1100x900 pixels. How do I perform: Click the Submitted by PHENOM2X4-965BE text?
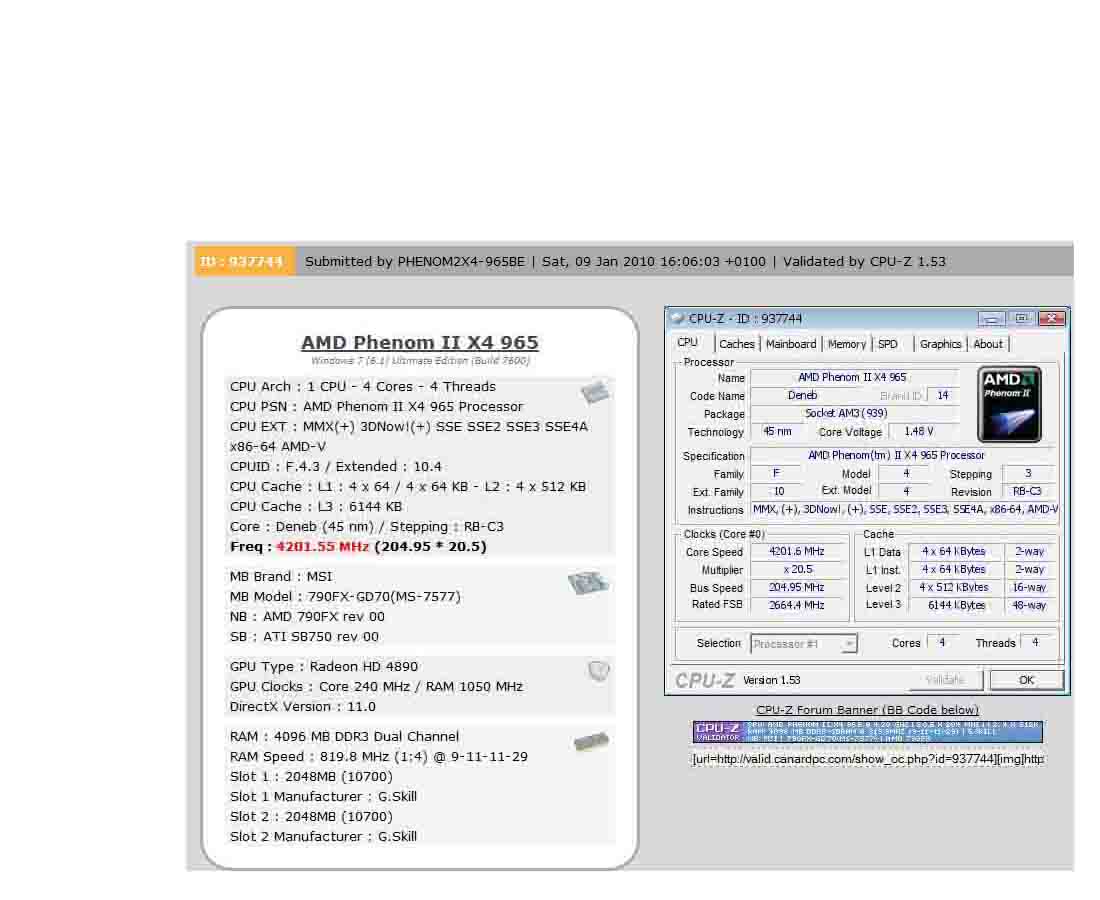415,262
